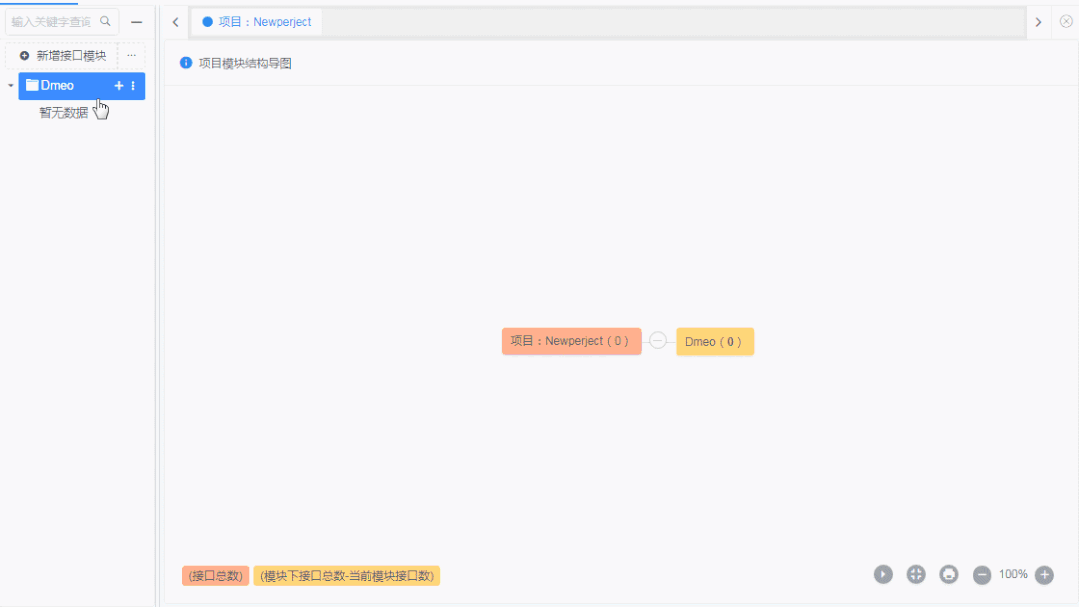Click the search magnifier icon in the sidebar
This screenshot has width=1079, height=607.
click(105, 21)
